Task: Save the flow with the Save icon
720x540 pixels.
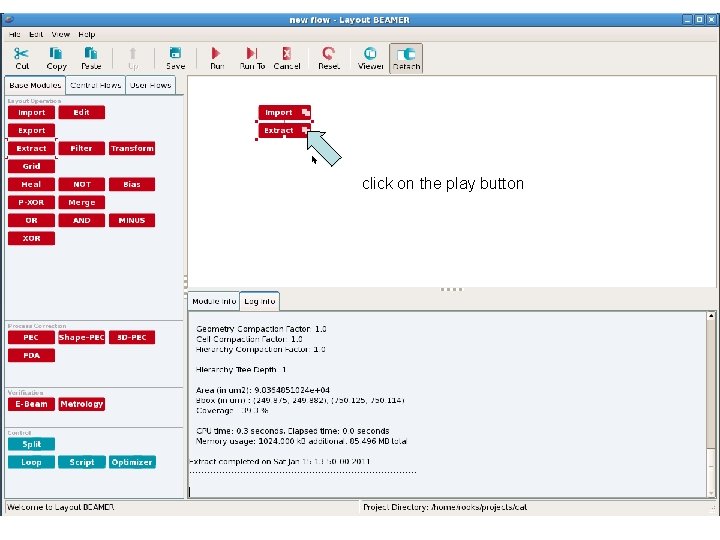Action: click(x=175, y=53)
